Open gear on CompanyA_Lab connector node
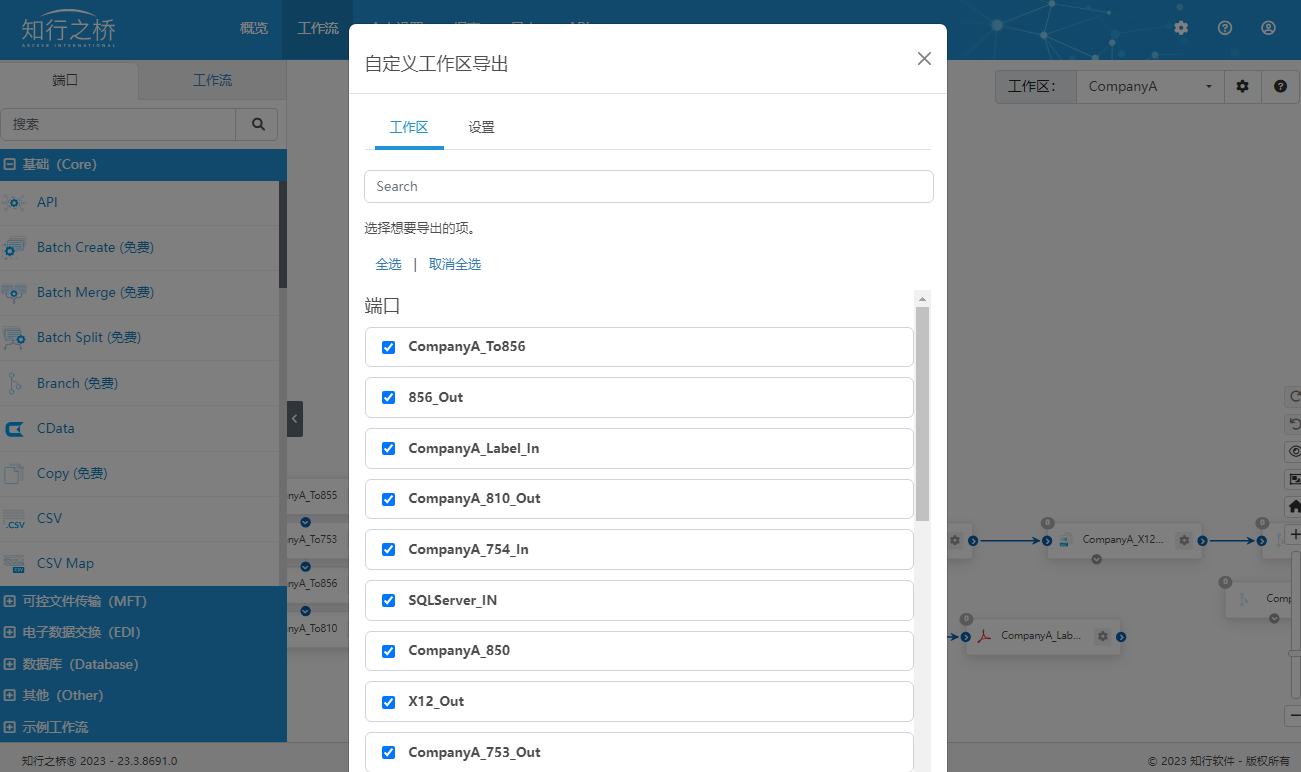The height and width of the screenshot is (772, 1301). click(x=1102, y=636)
